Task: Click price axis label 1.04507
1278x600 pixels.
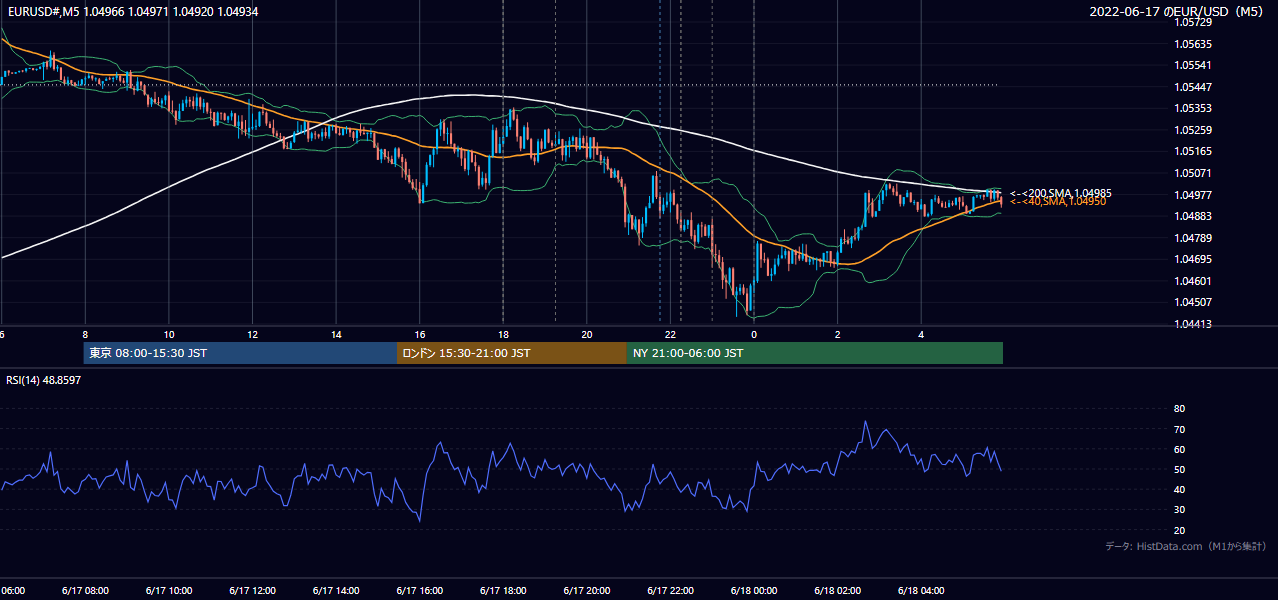Action: tap(1192, 302)
